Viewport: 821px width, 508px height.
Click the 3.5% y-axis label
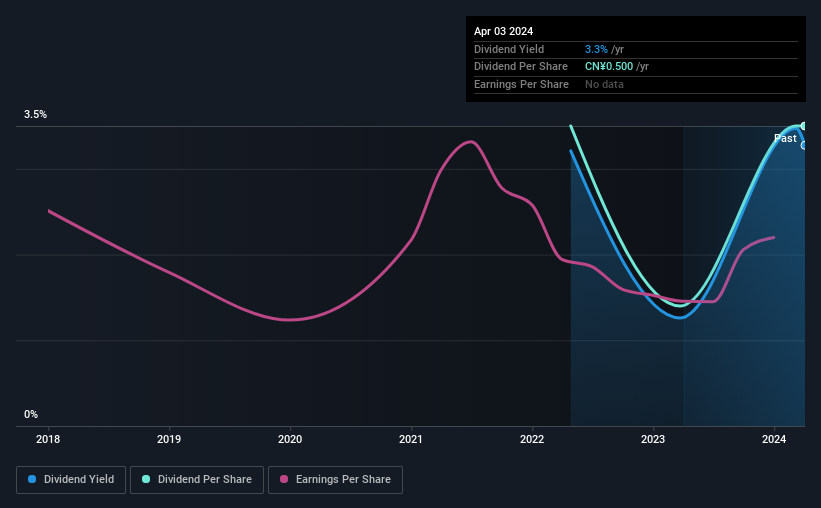35,114
